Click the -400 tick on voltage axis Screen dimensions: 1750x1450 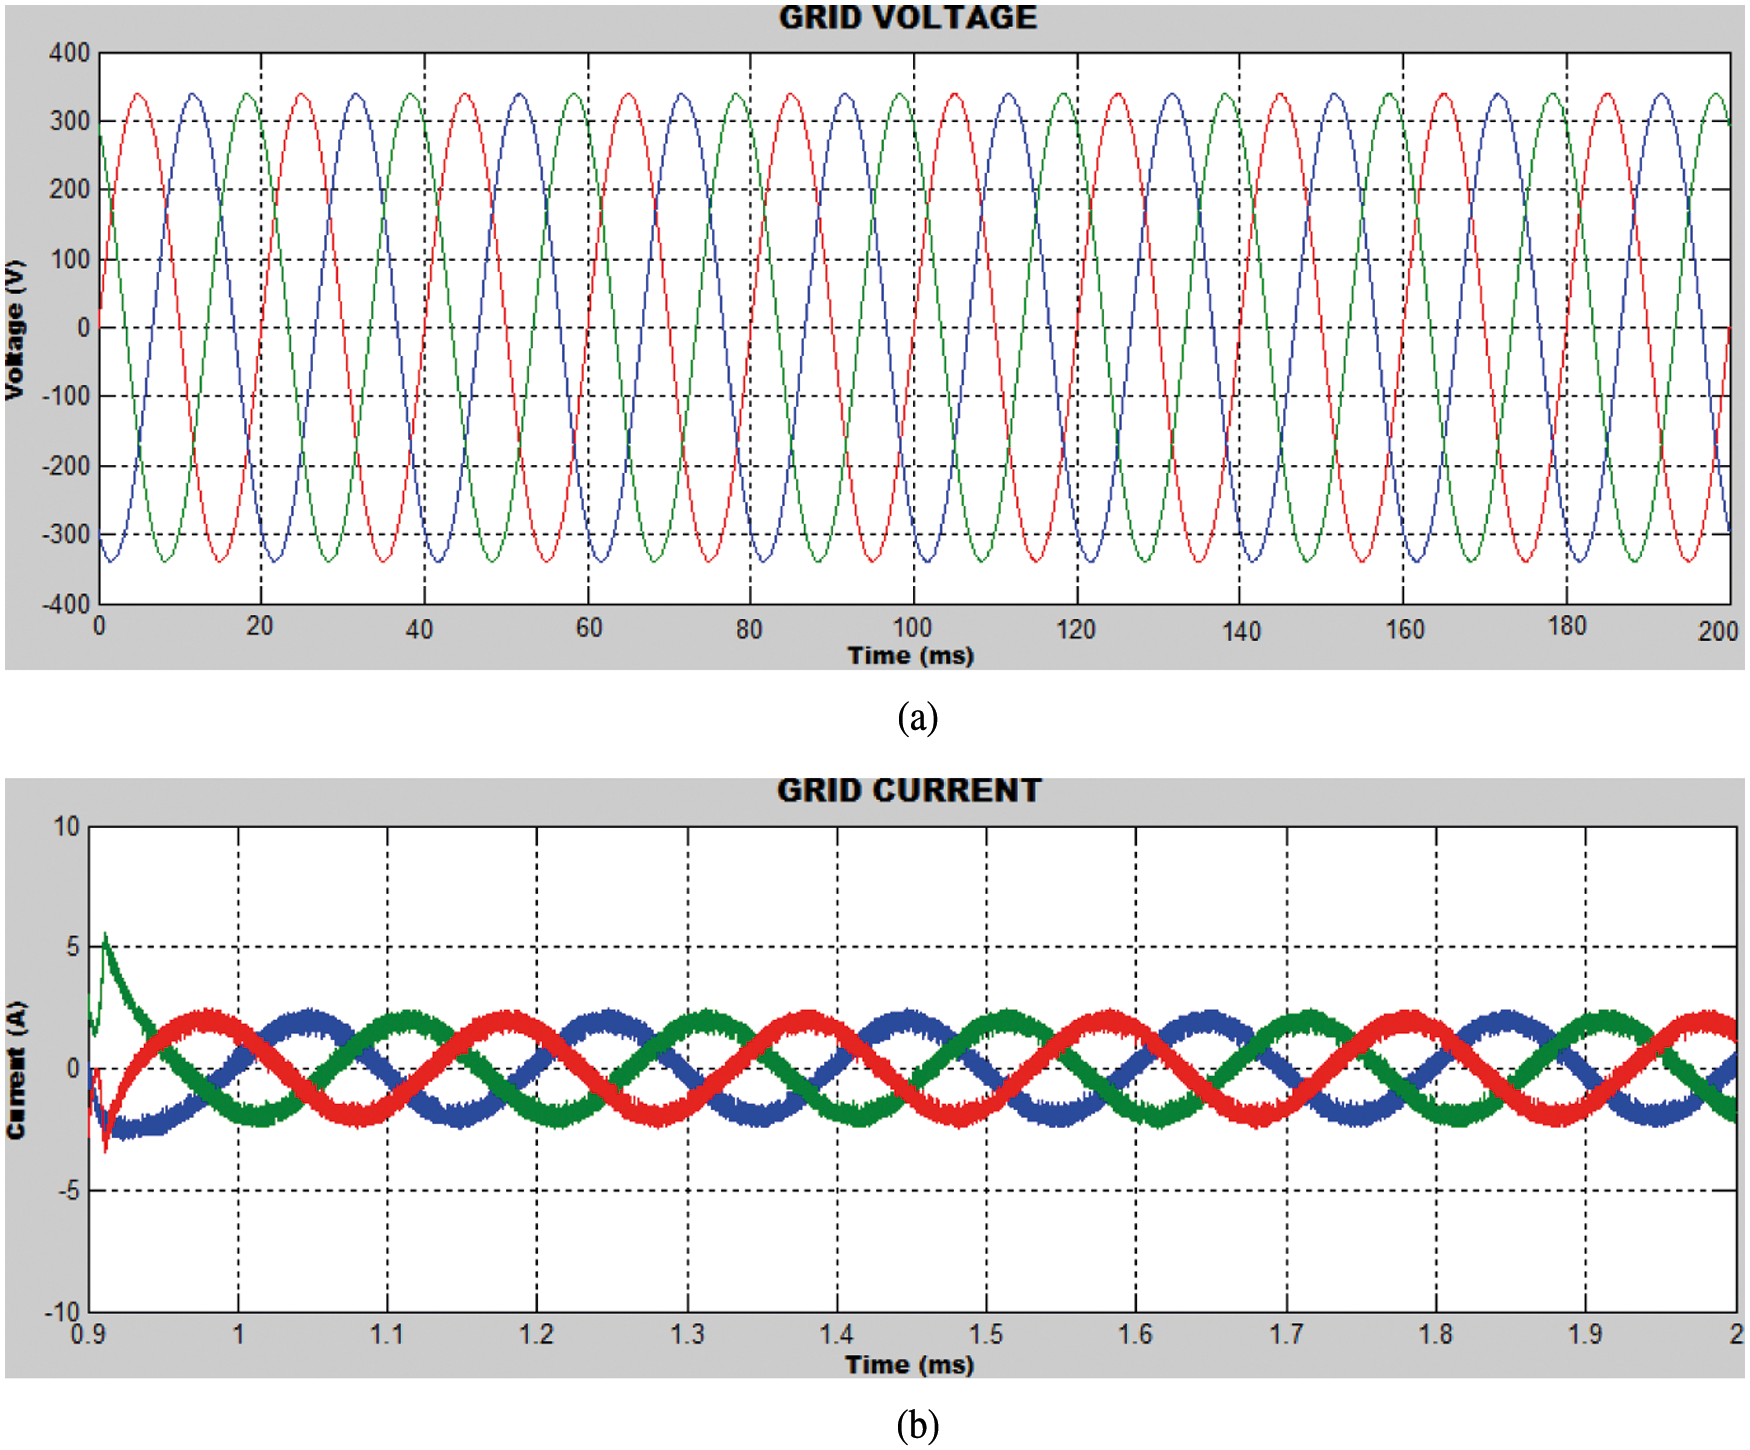coord(66,604)
